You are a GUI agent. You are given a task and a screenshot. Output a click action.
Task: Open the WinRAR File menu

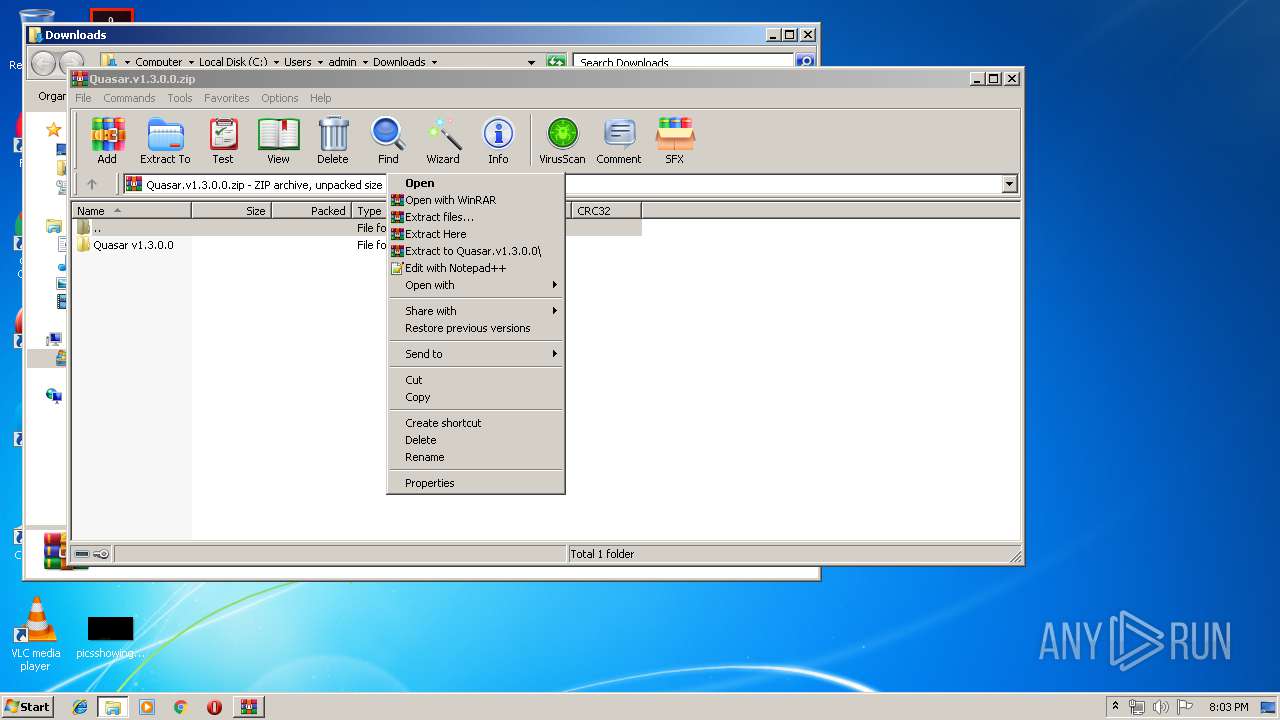(83, 98)
